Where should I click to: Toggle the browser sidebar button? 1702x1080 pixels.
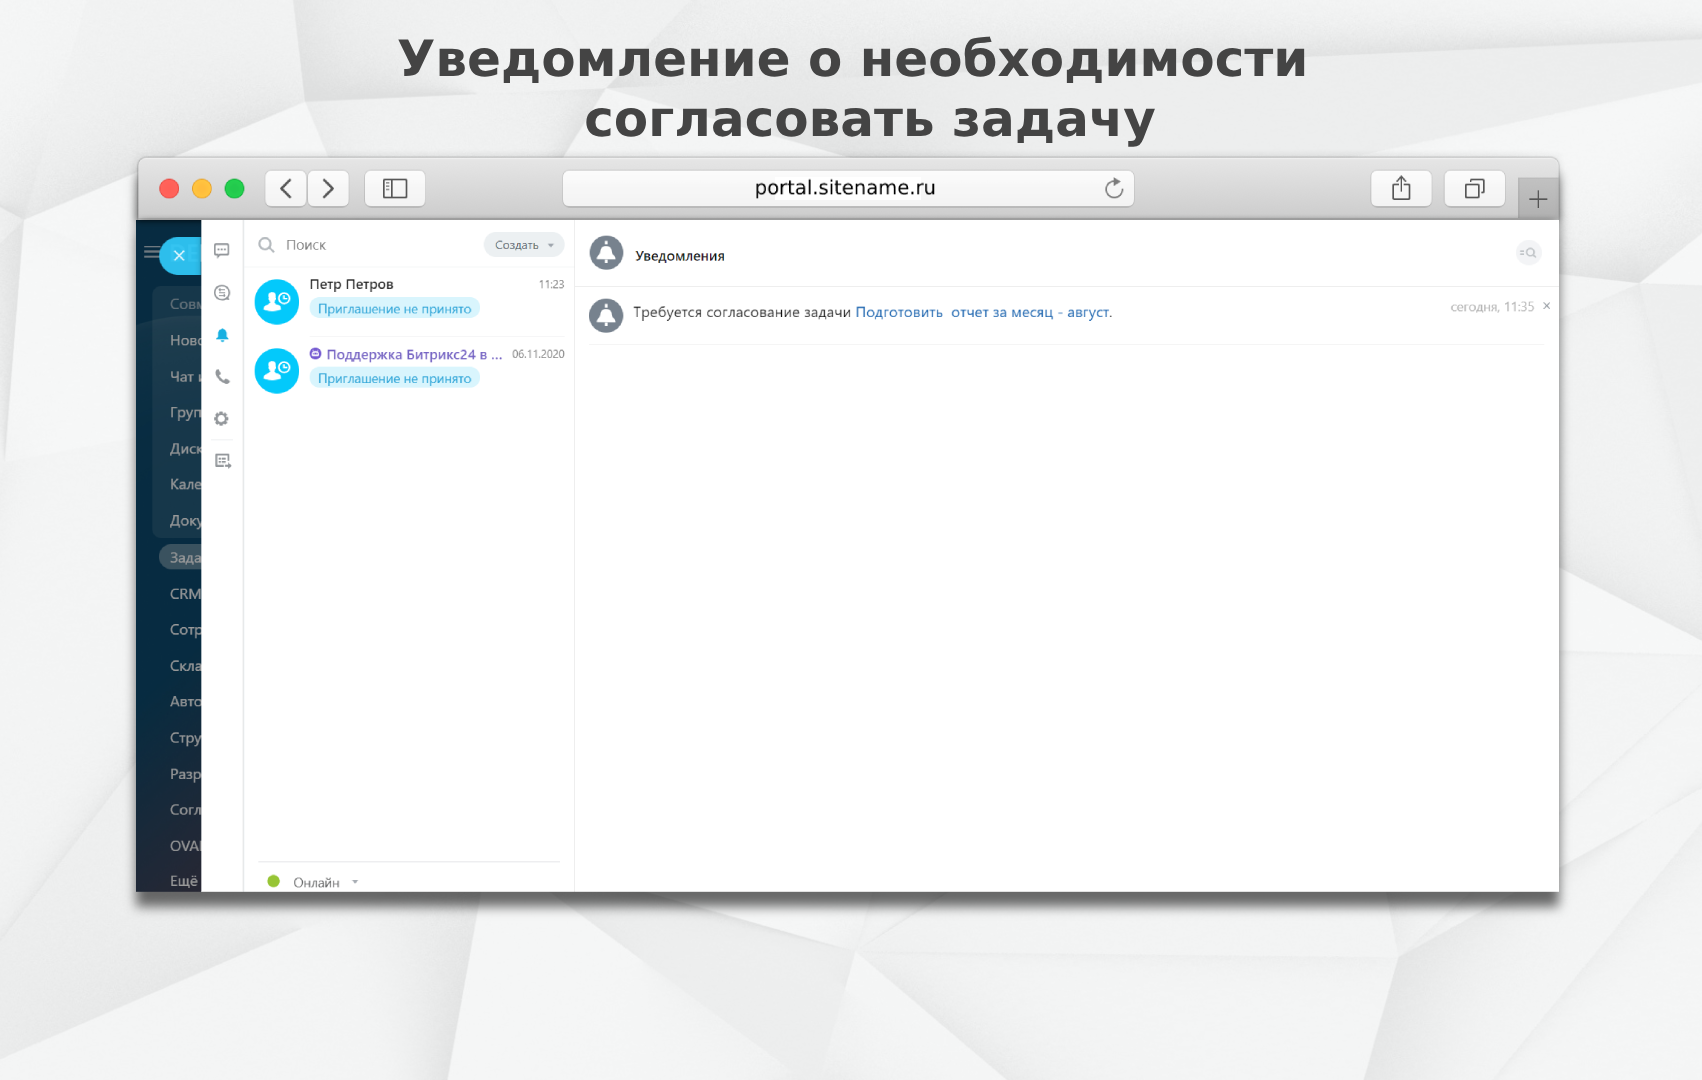tap(395, 188)
